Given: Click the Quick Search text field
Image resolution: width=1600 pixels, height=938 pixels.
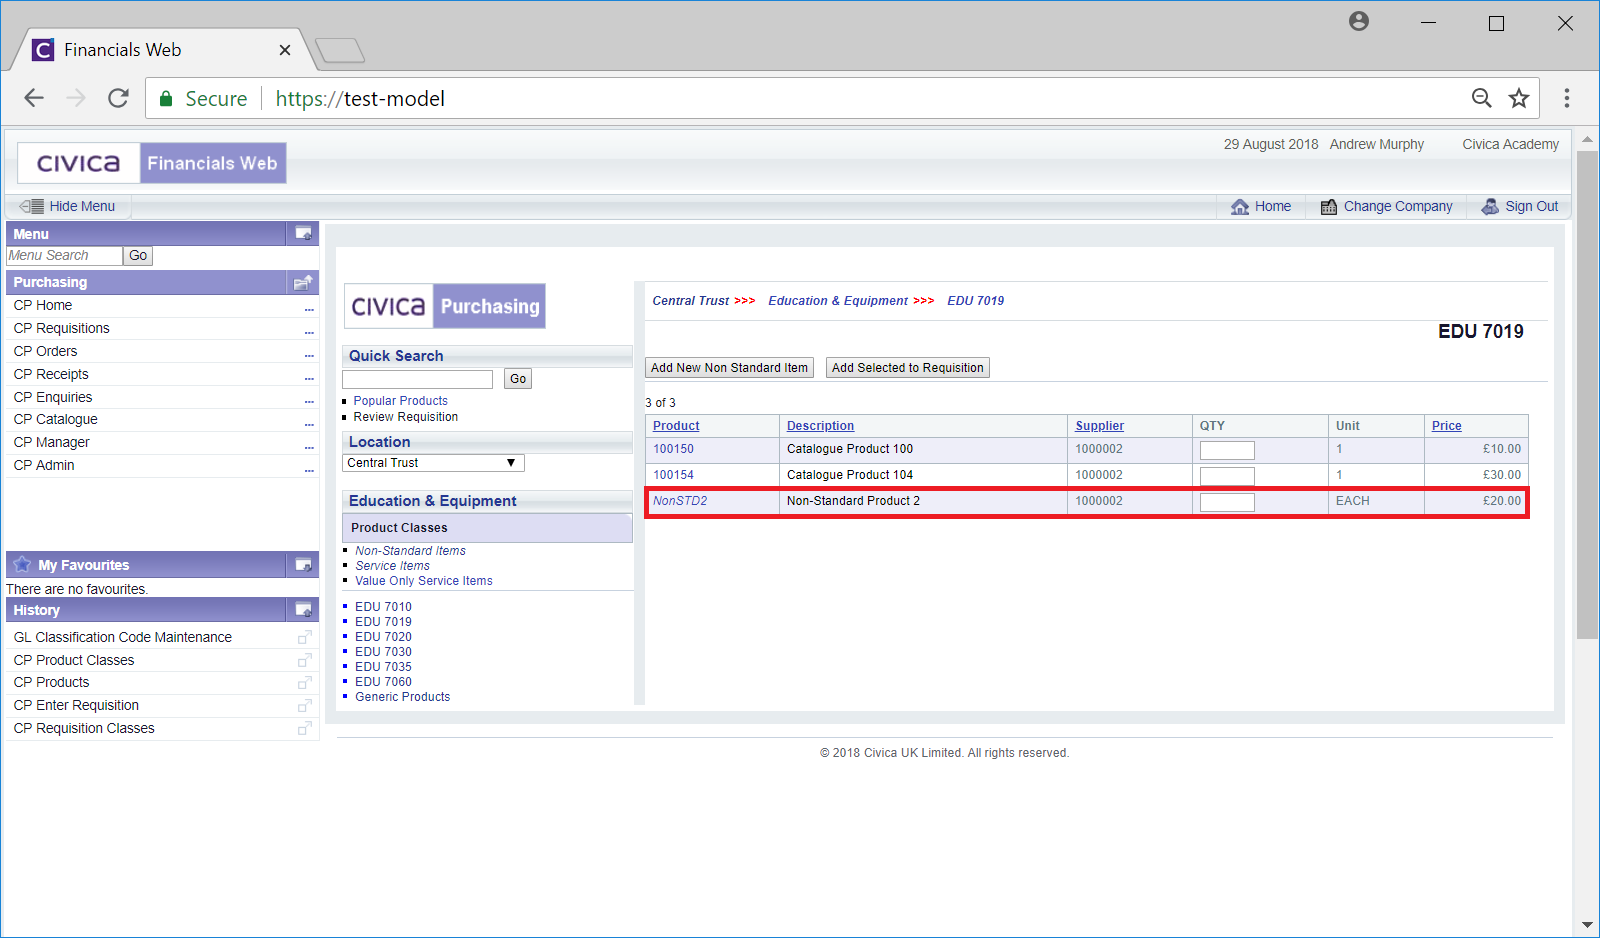Looking at the screenshot, I should (417, 379).
